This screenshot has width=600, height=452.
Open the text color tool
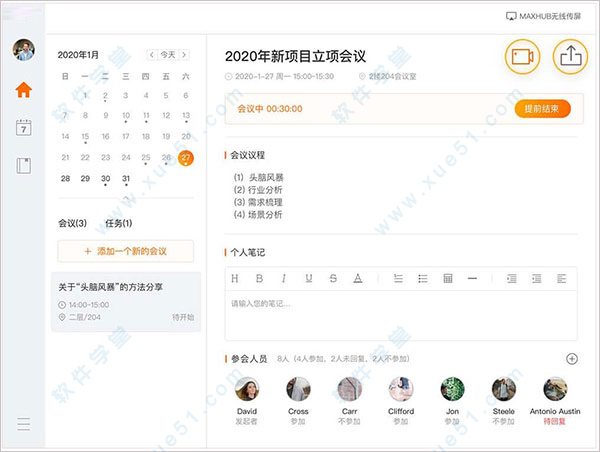coord(358,279)
